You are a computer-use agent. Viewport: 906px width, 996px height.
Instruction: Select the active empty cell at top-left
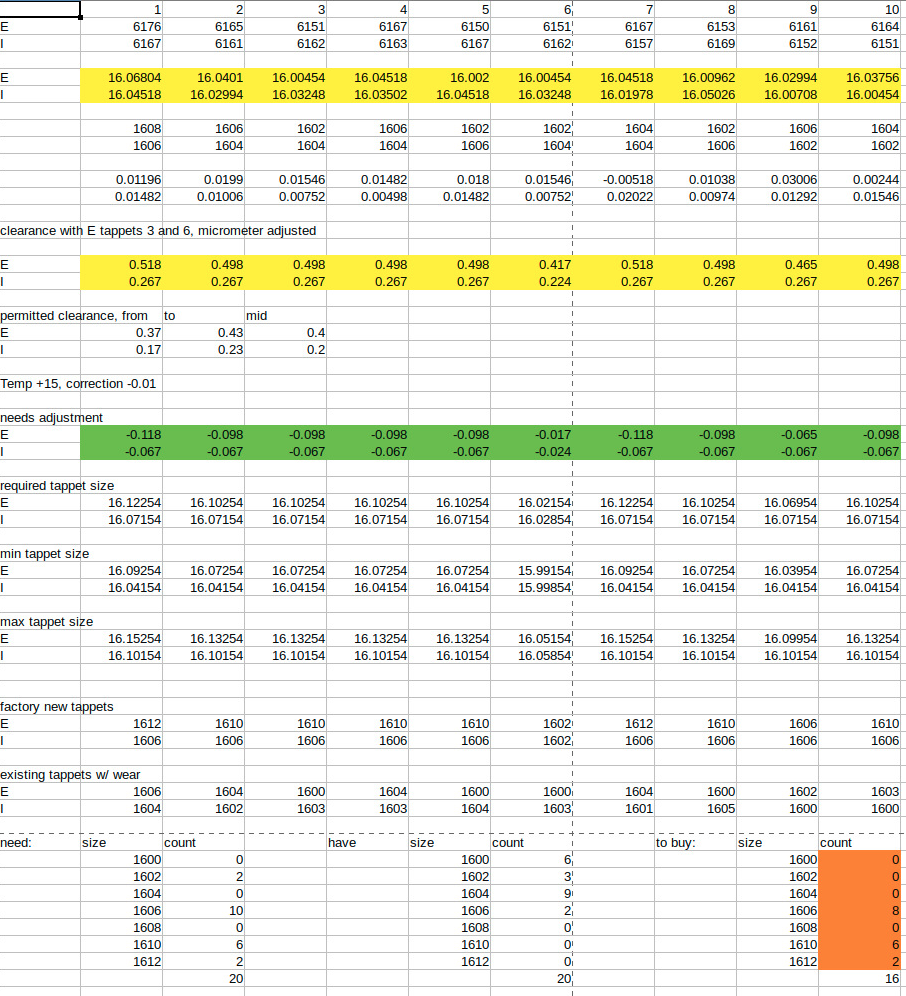(40, 10)
